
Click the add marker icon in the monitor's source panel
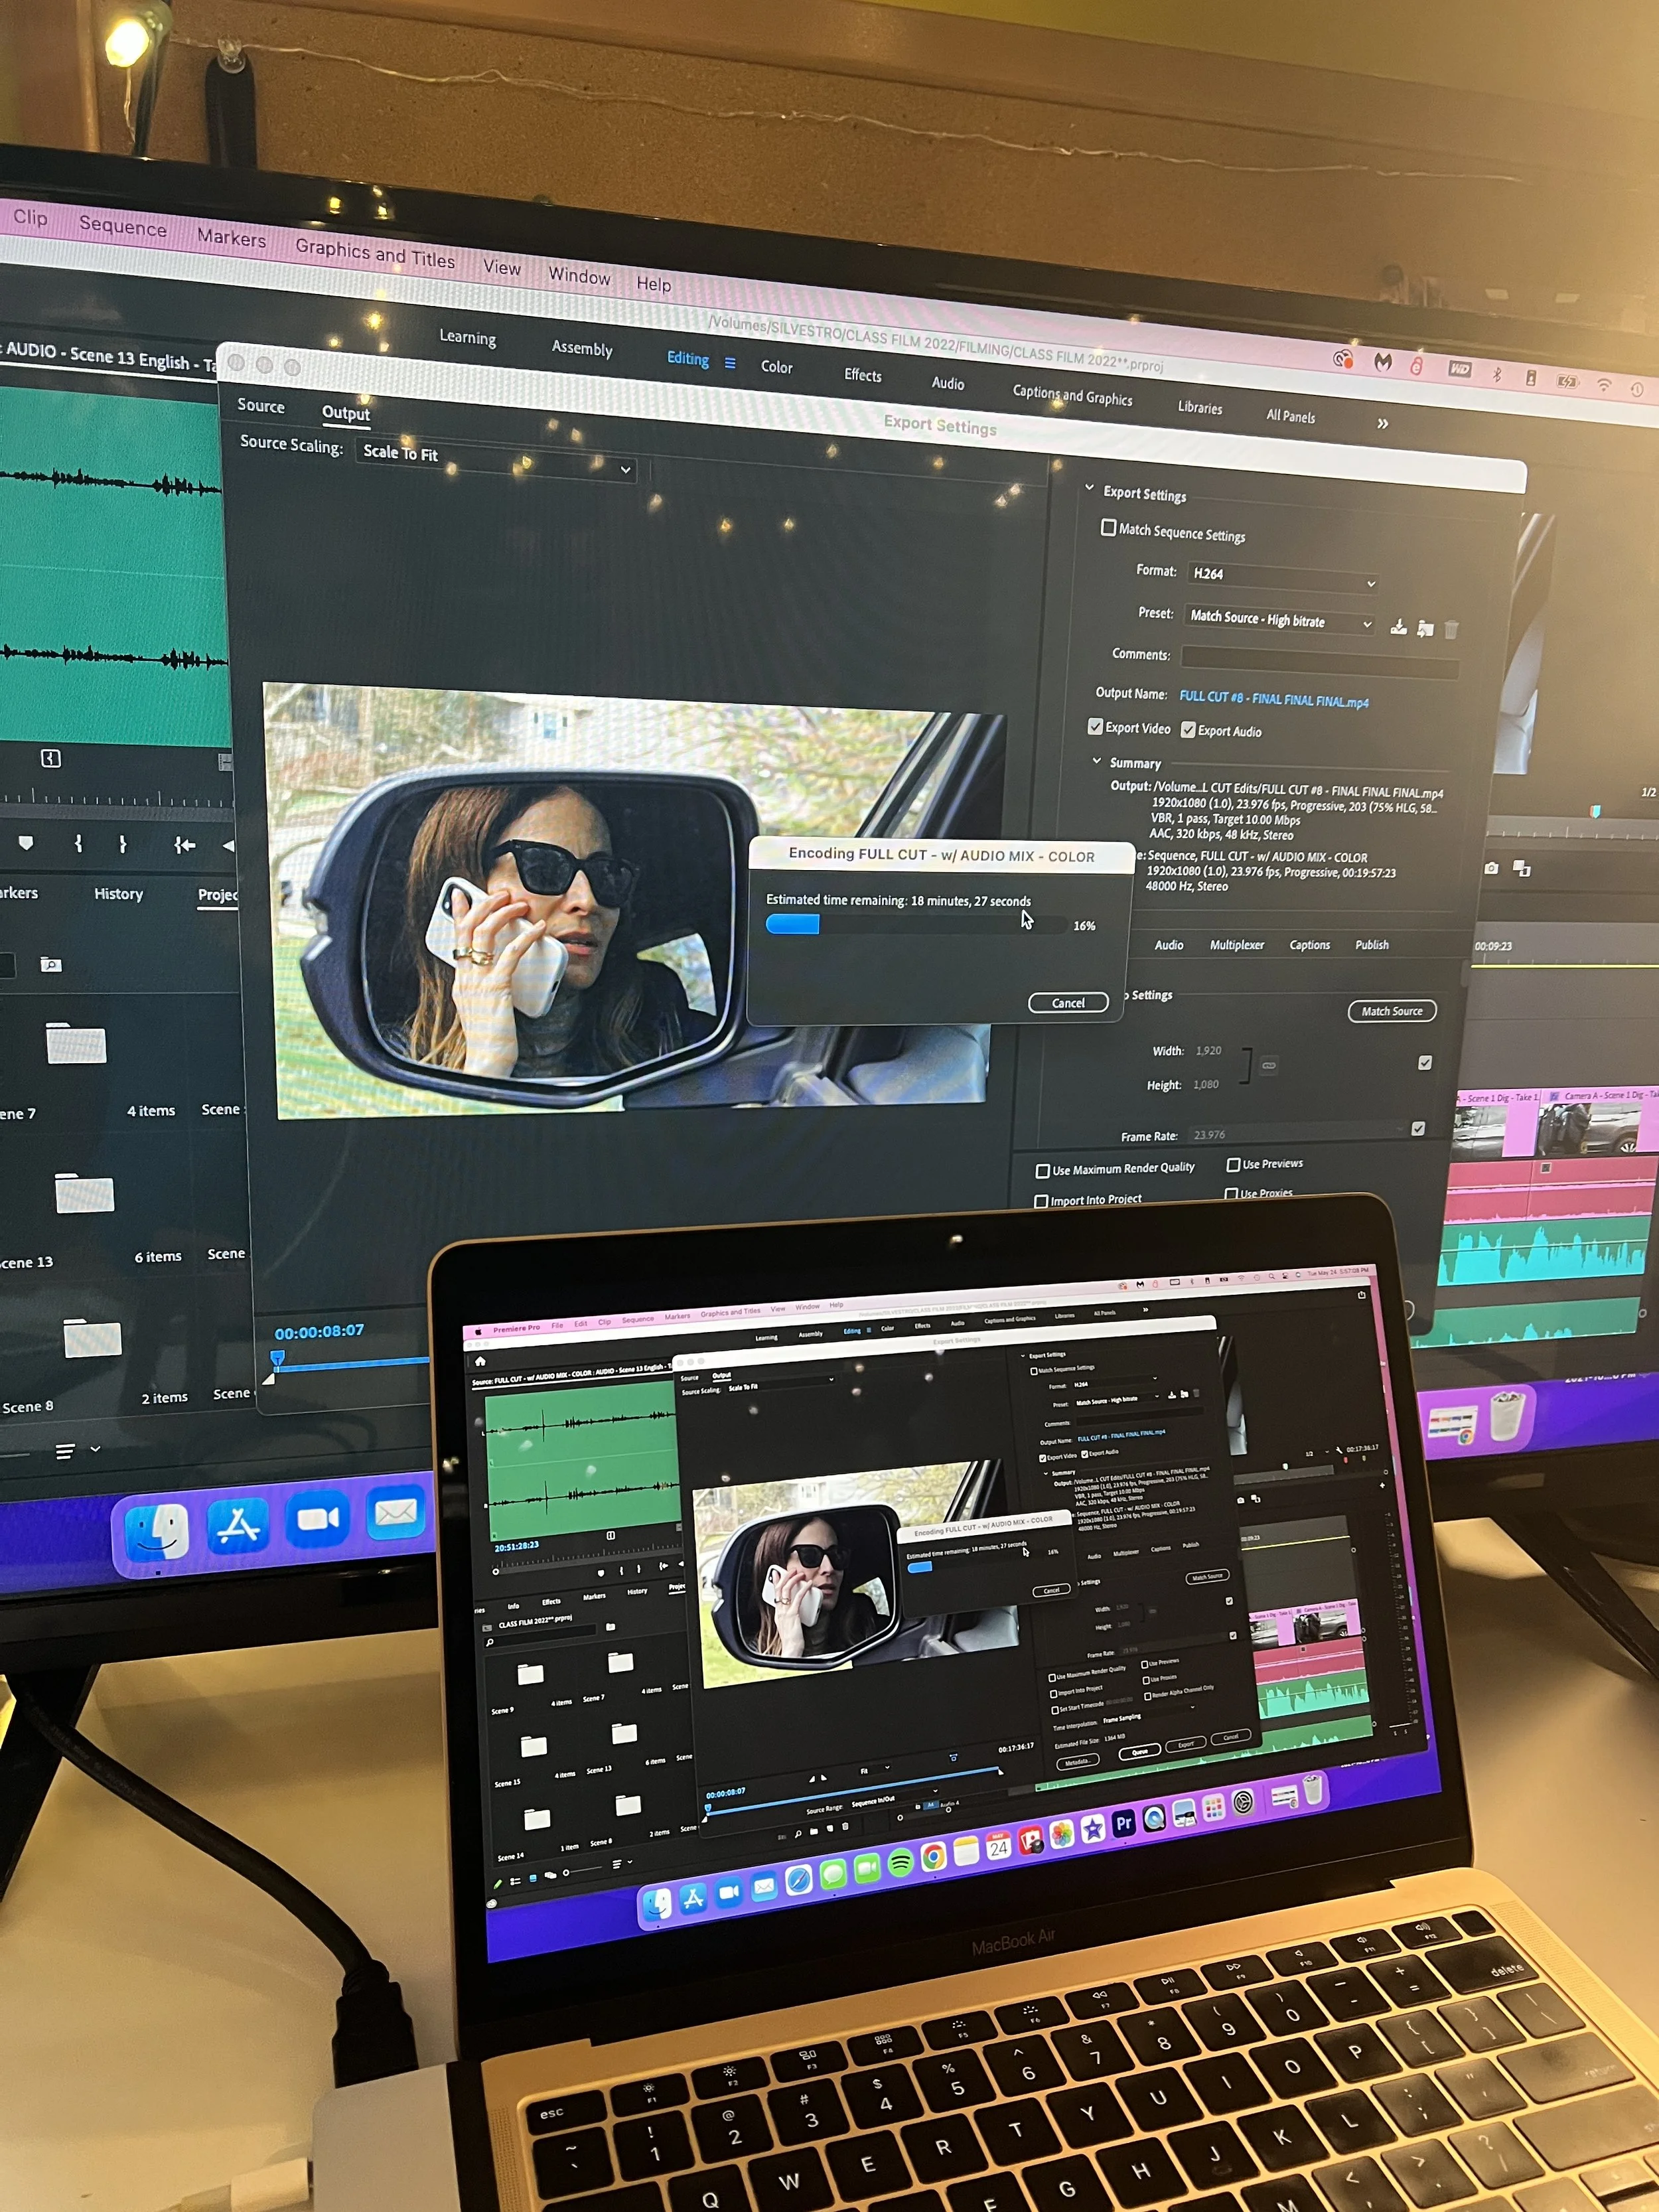point(26,843)
